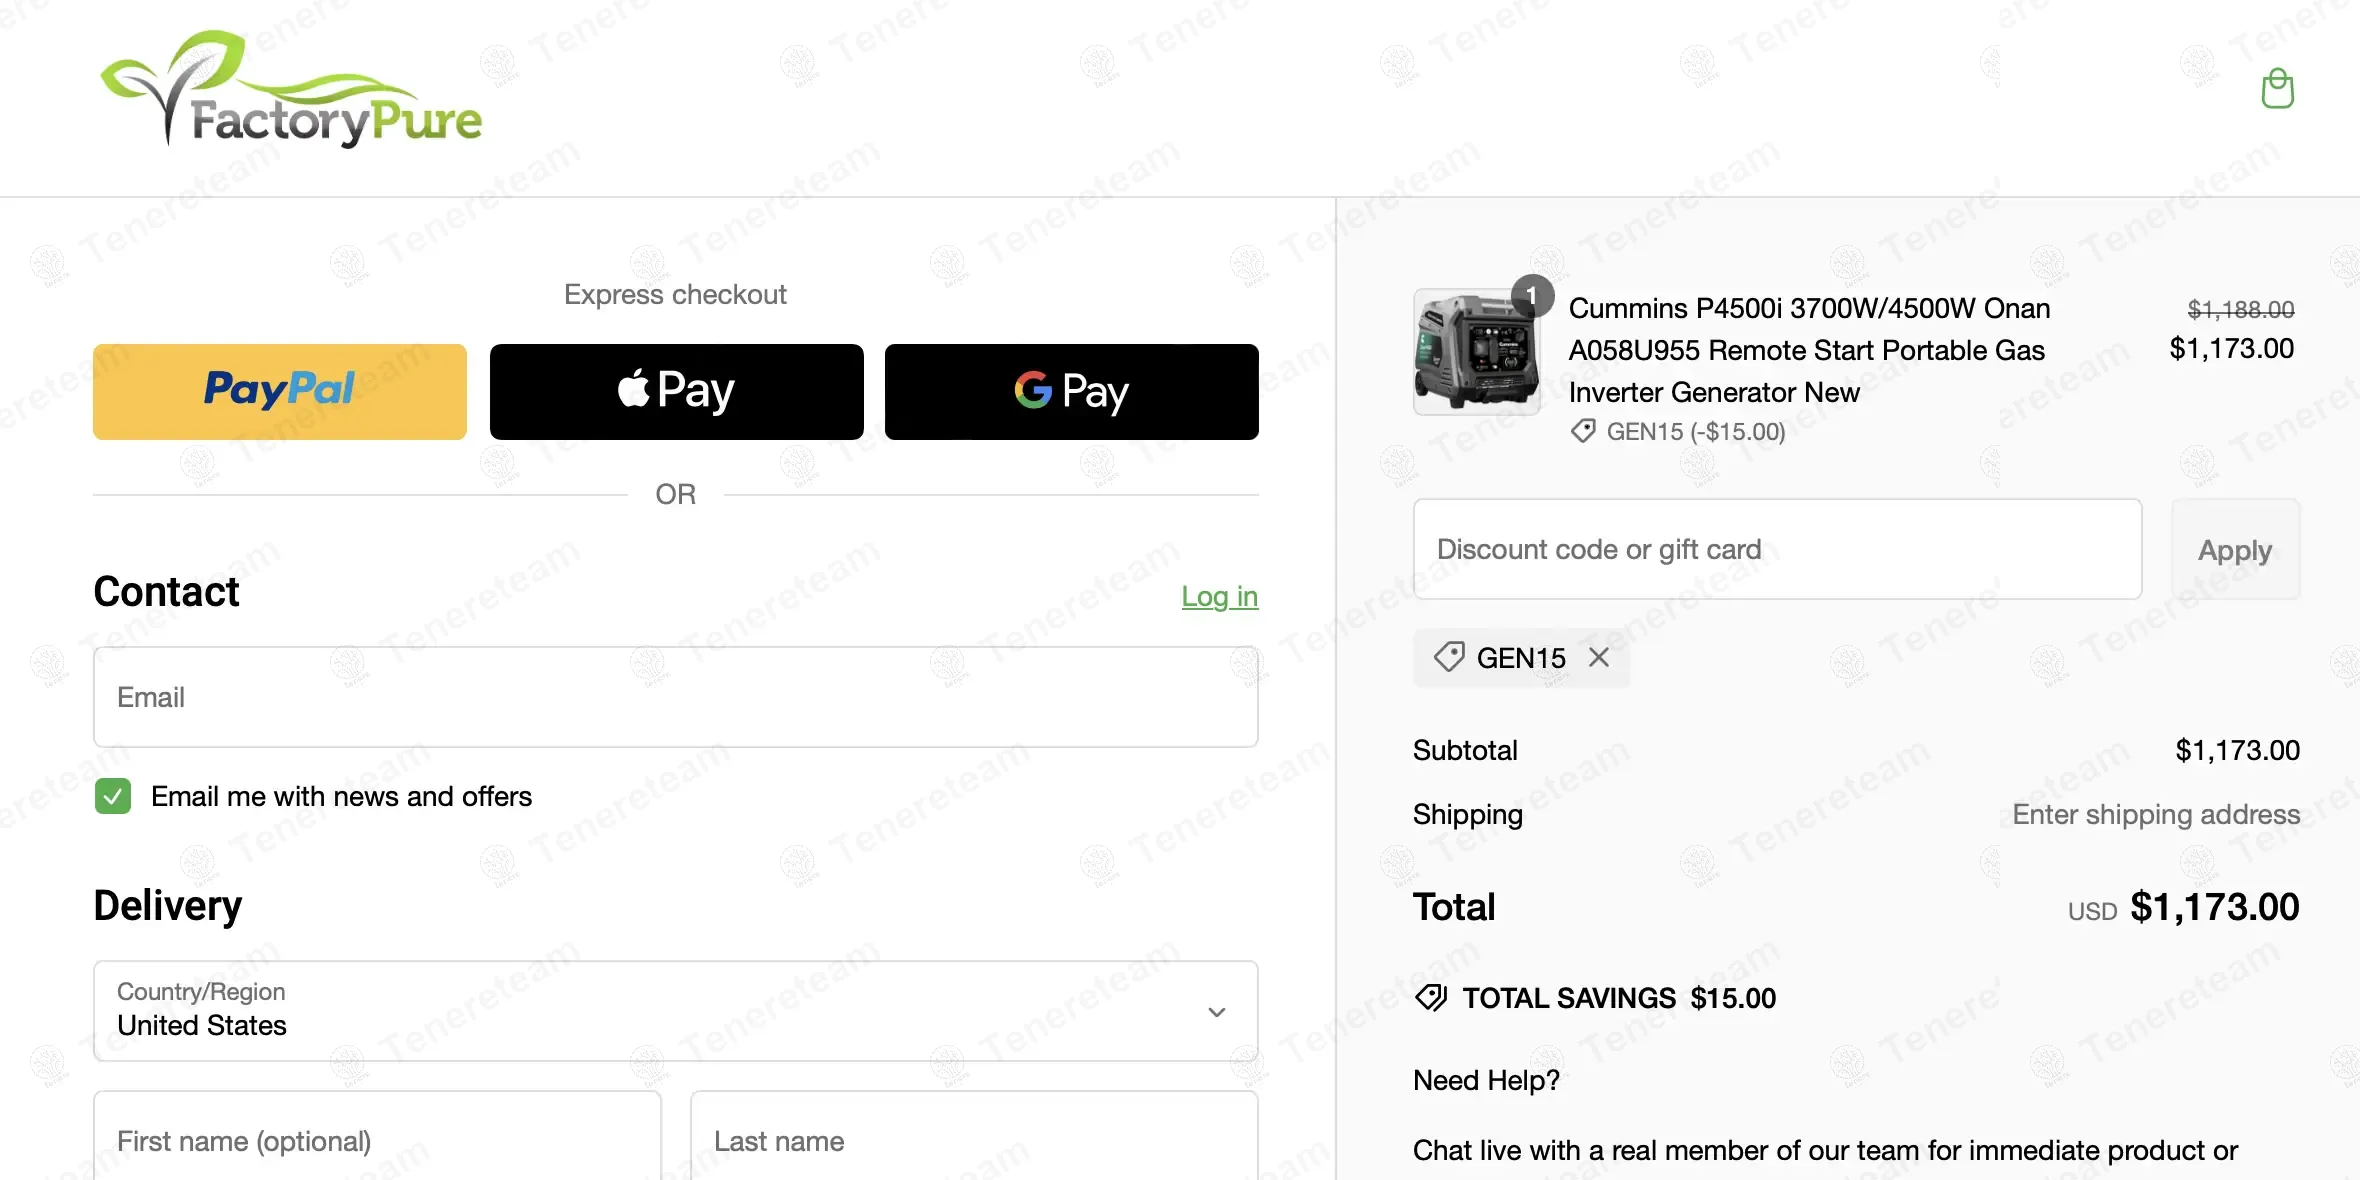Click the GEN15 applied discount tag icon
The height and width of the screenshot is (1180, 2360).
pos(1449,657)
